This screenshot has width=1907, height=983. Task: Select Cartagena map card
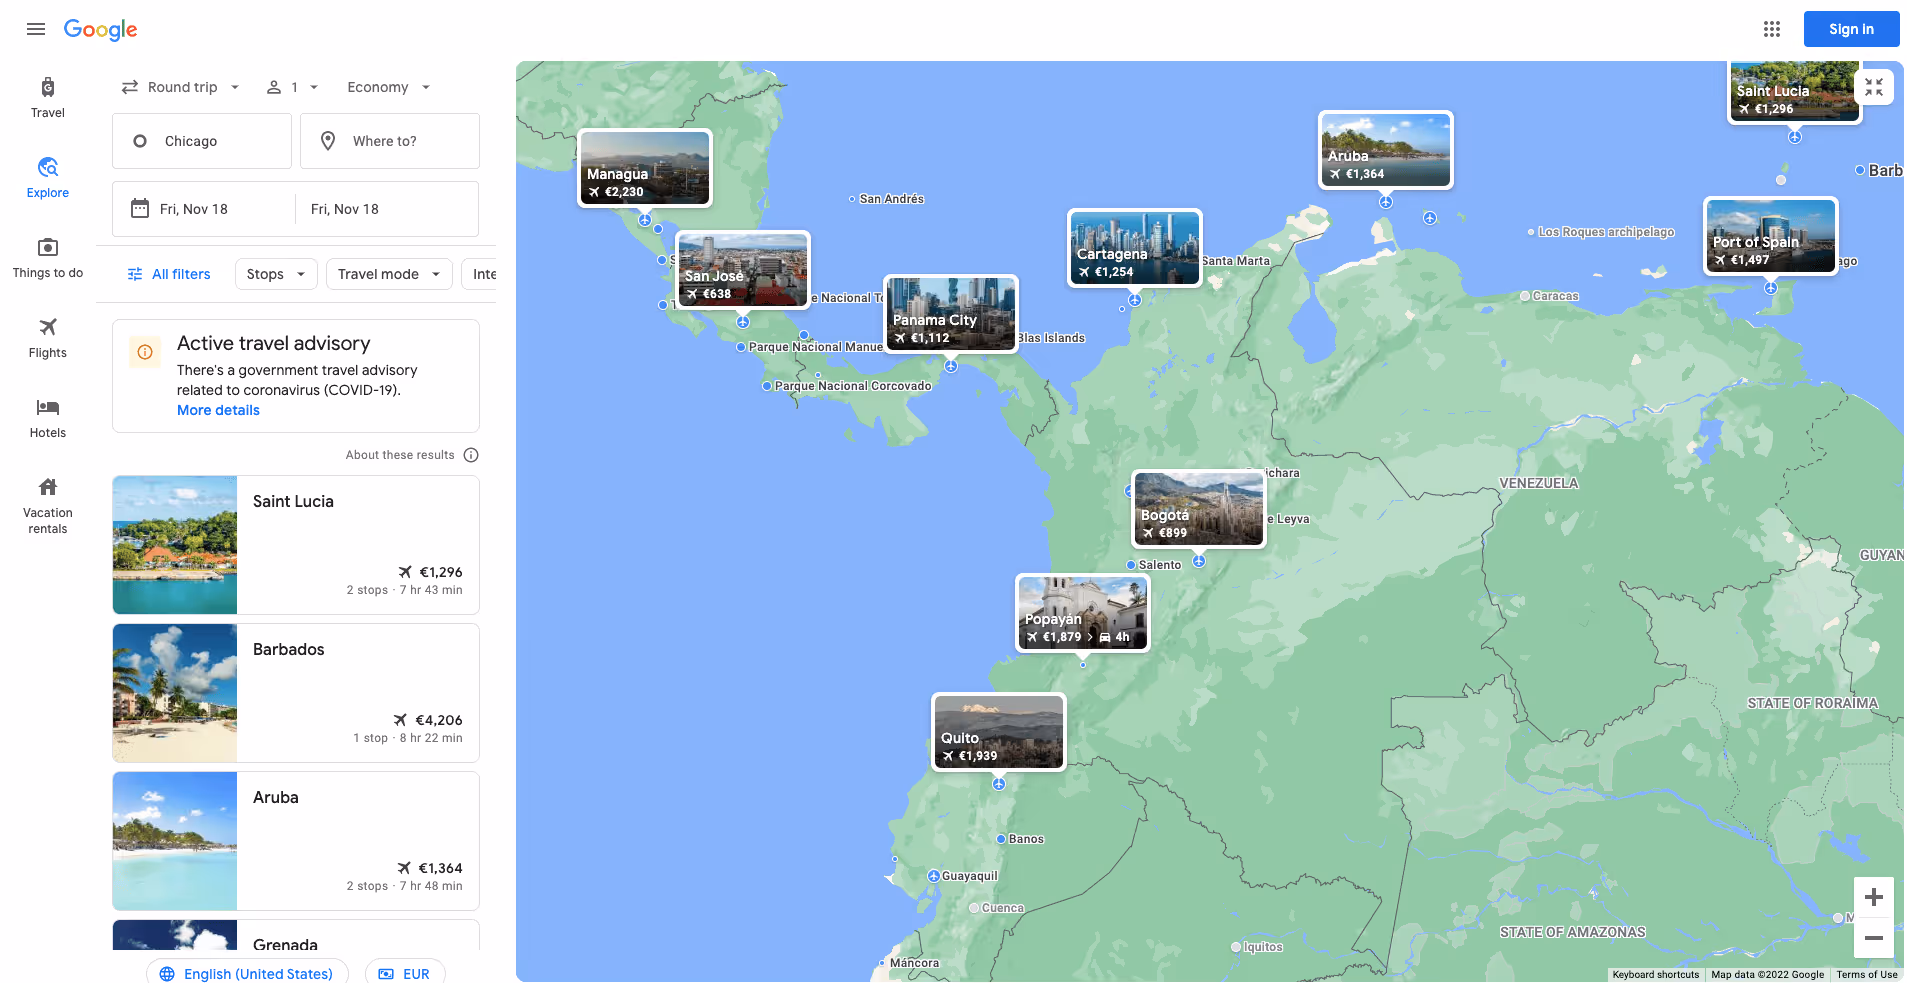tap(1135, 248)
